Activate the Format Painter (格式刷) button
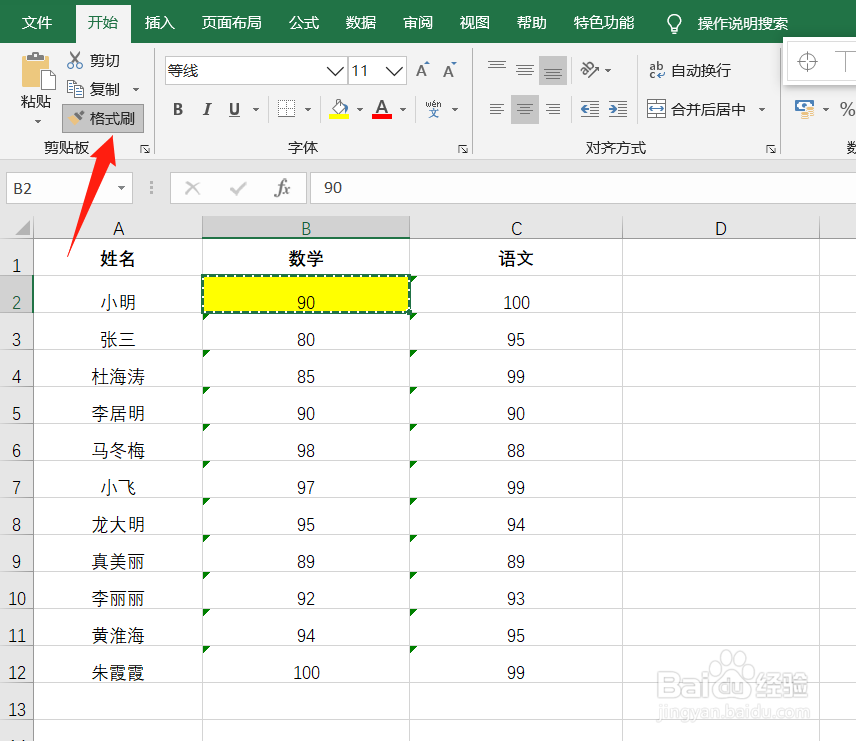856x741 pixels. click(103, 118)
